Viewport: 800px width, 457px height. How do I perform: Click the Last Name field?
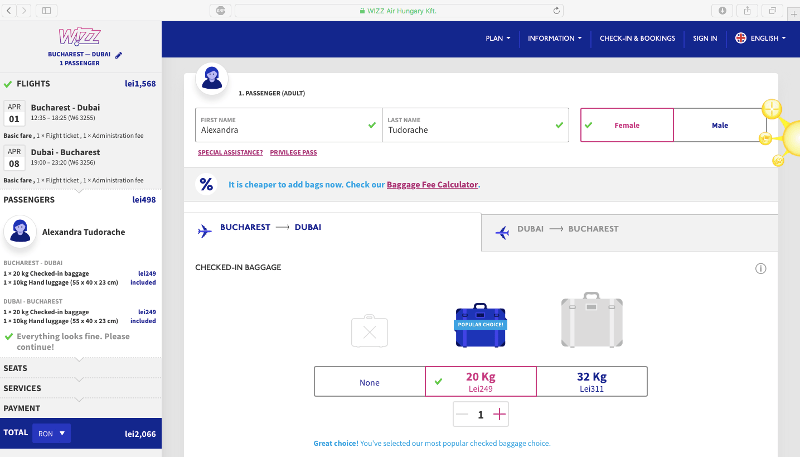point(476,125)
